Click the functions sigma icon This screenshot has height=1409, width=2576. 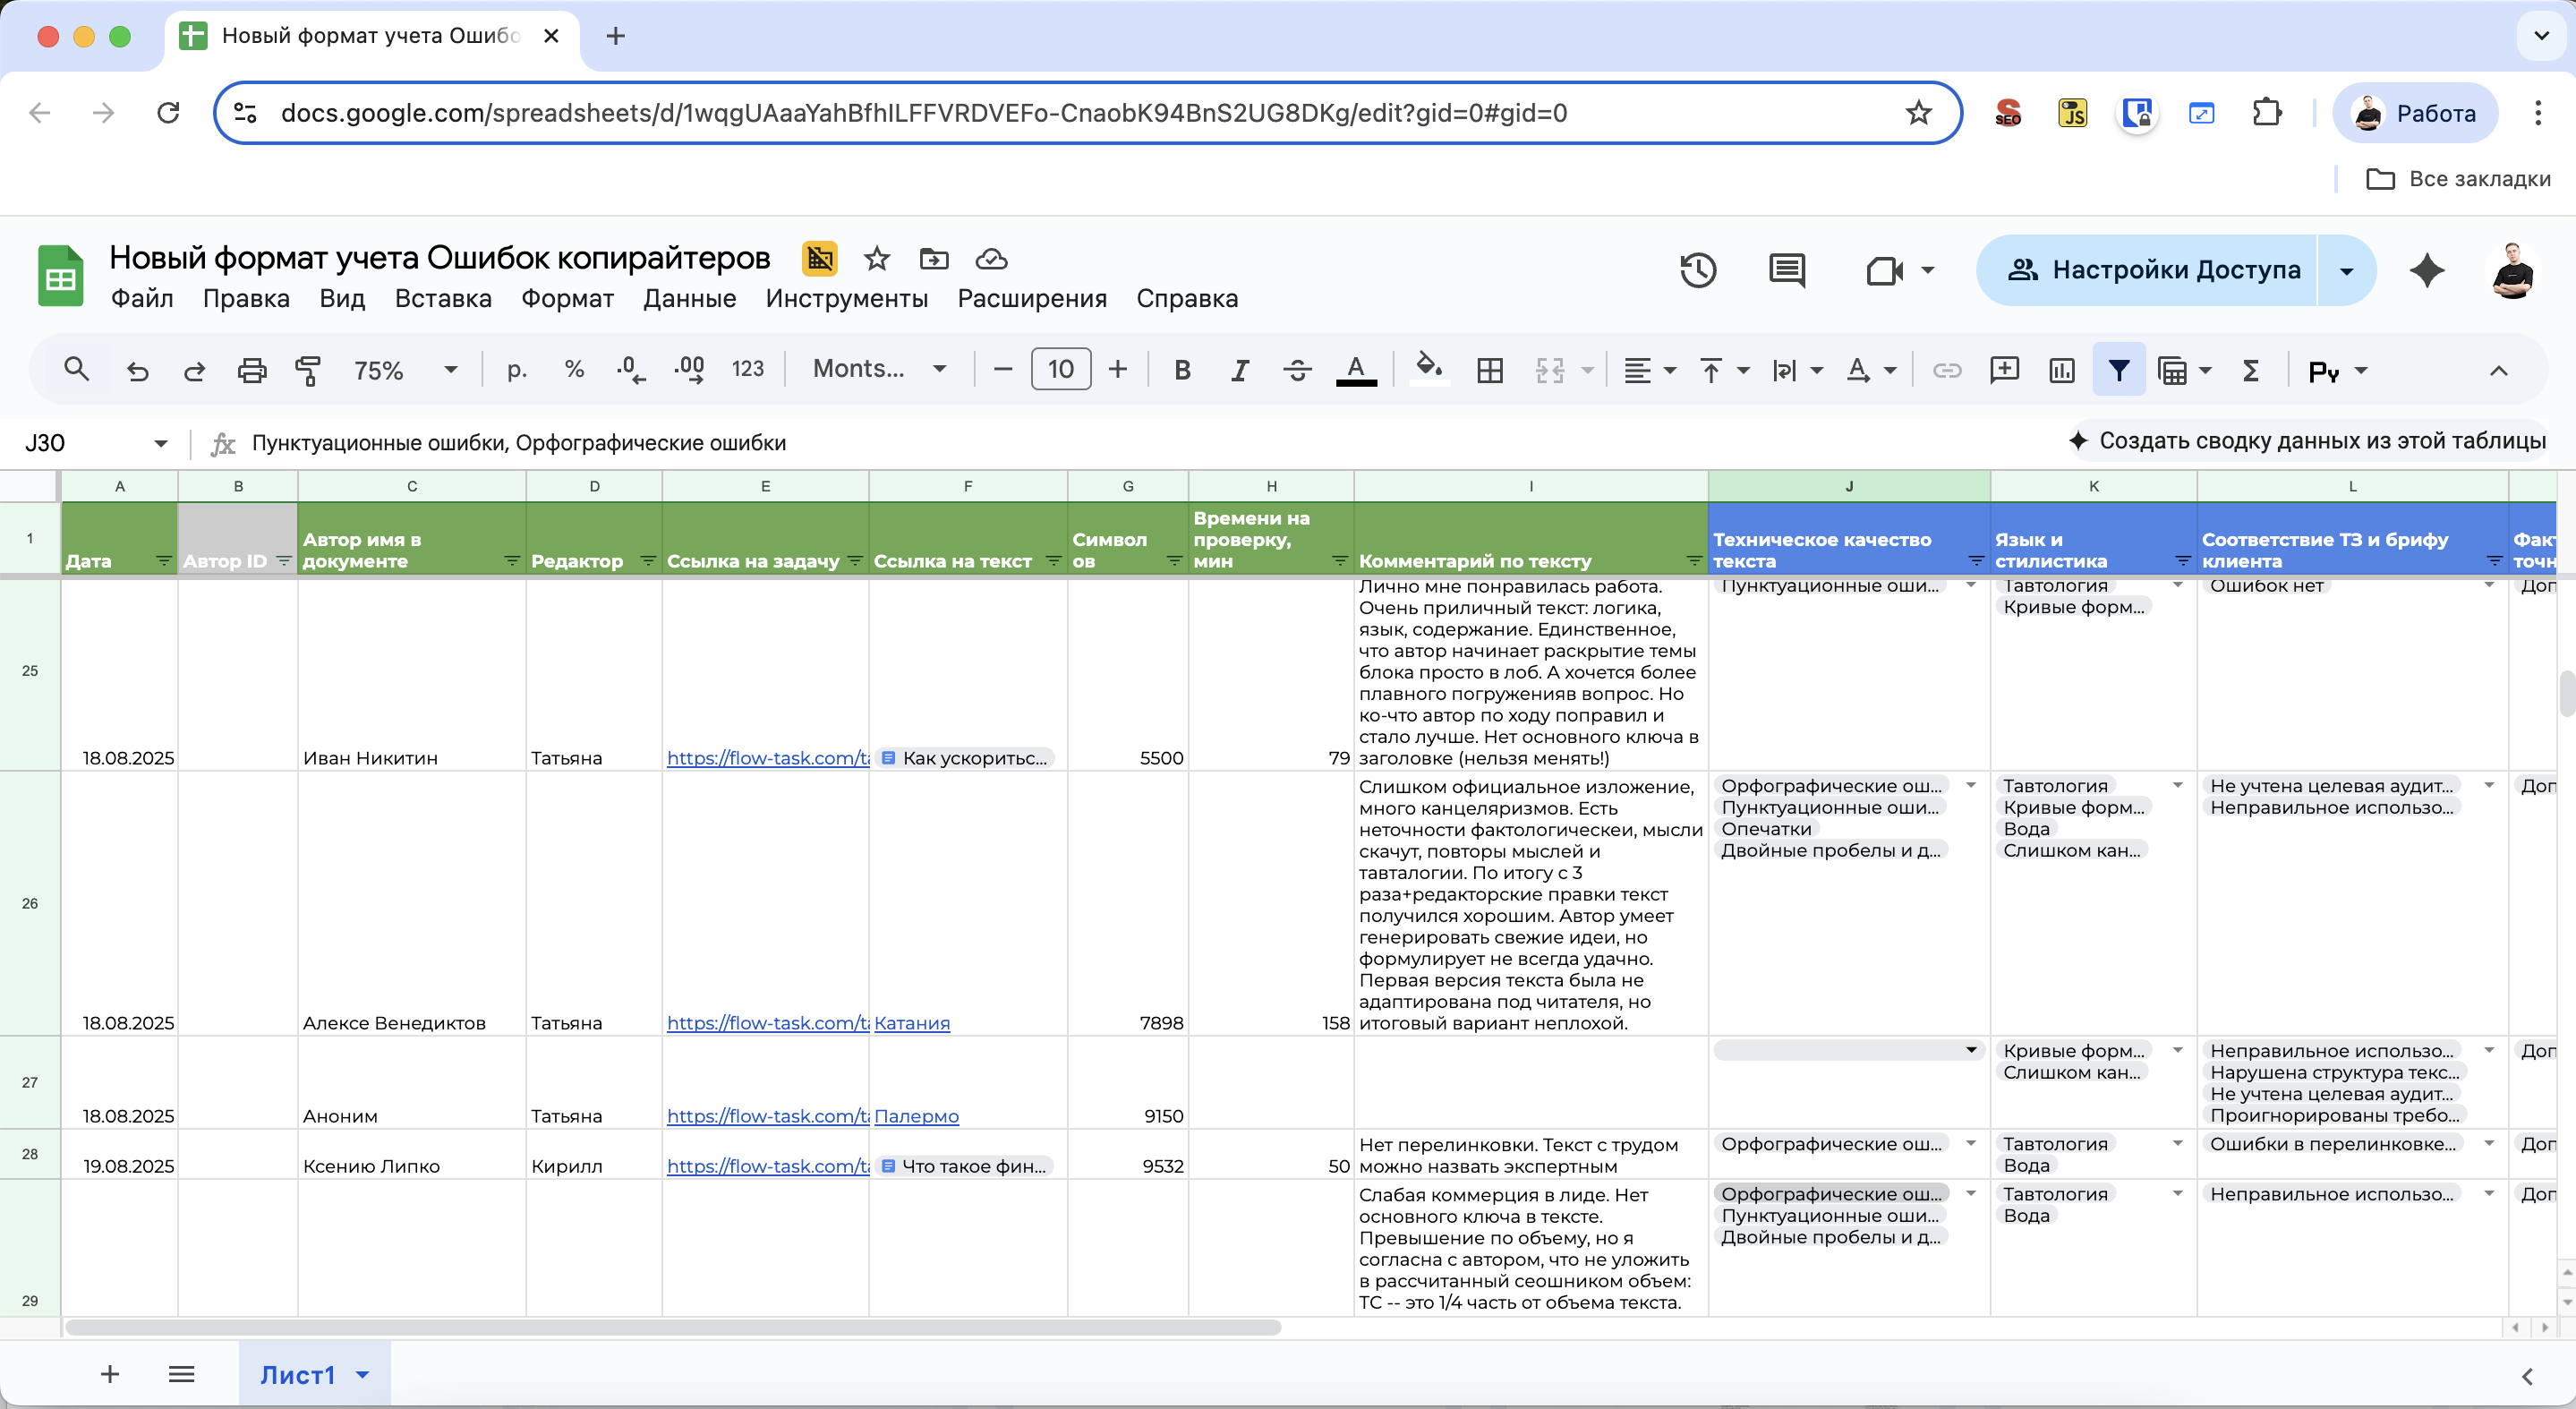[x=2250, y=370]
